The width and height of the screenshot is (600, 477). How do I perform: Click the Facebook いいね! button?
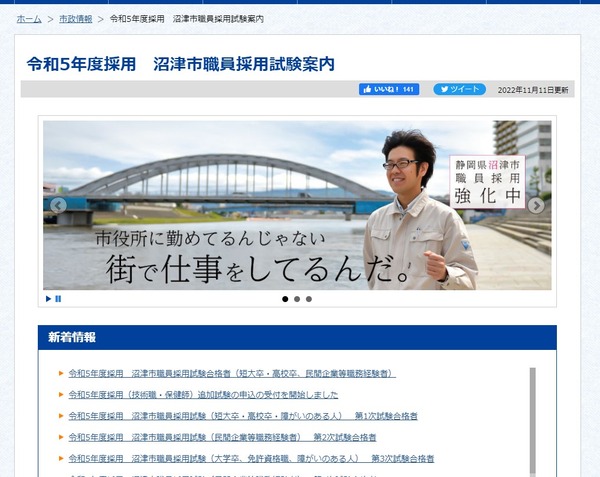click(x=389, y=89)
